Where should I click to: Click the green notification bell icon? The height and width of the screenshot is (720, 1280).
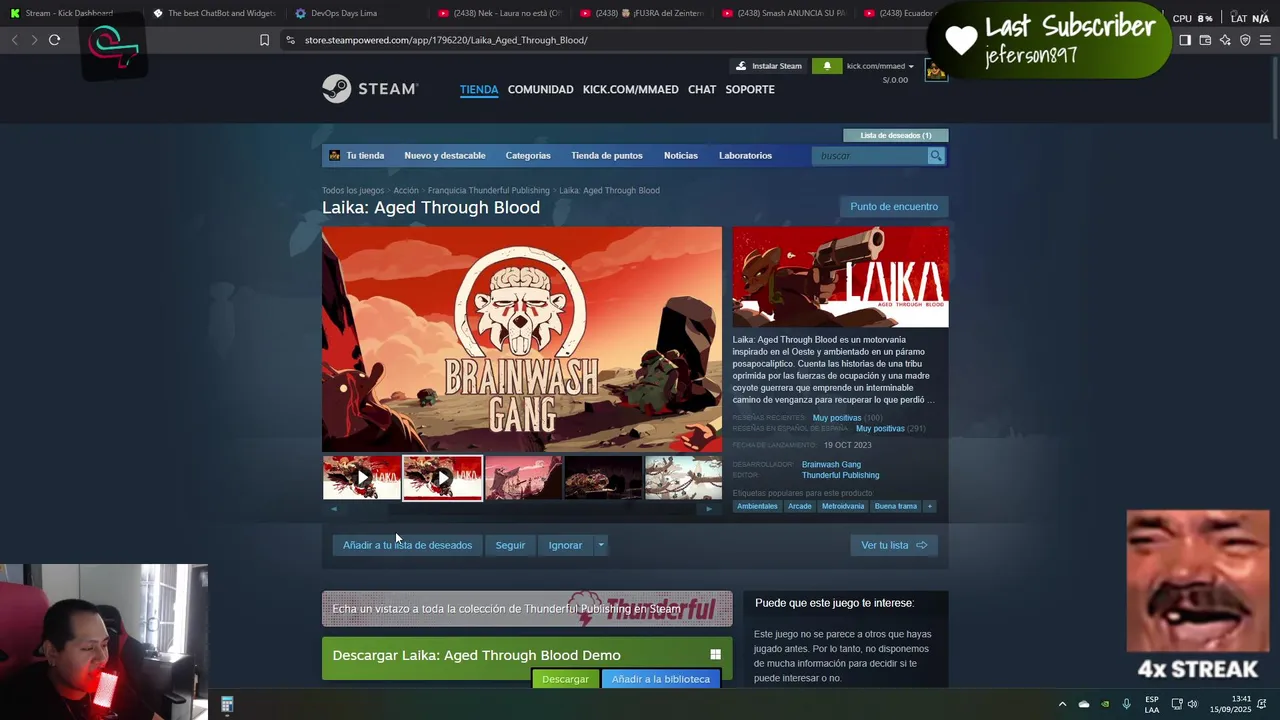point(827,66)
